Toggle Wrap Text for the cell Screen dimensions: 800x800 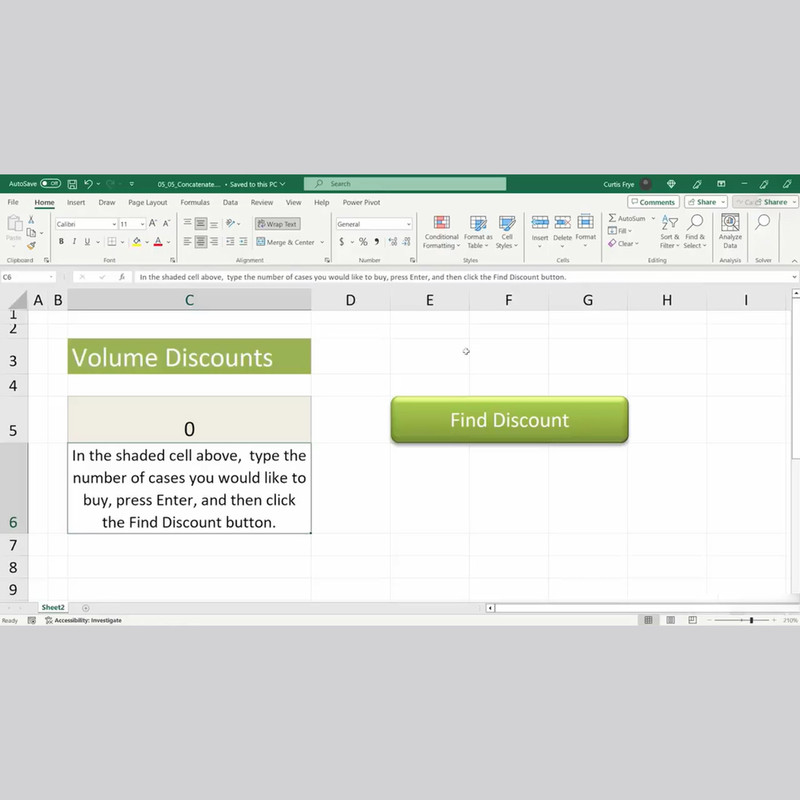click(x=277, y=224)
